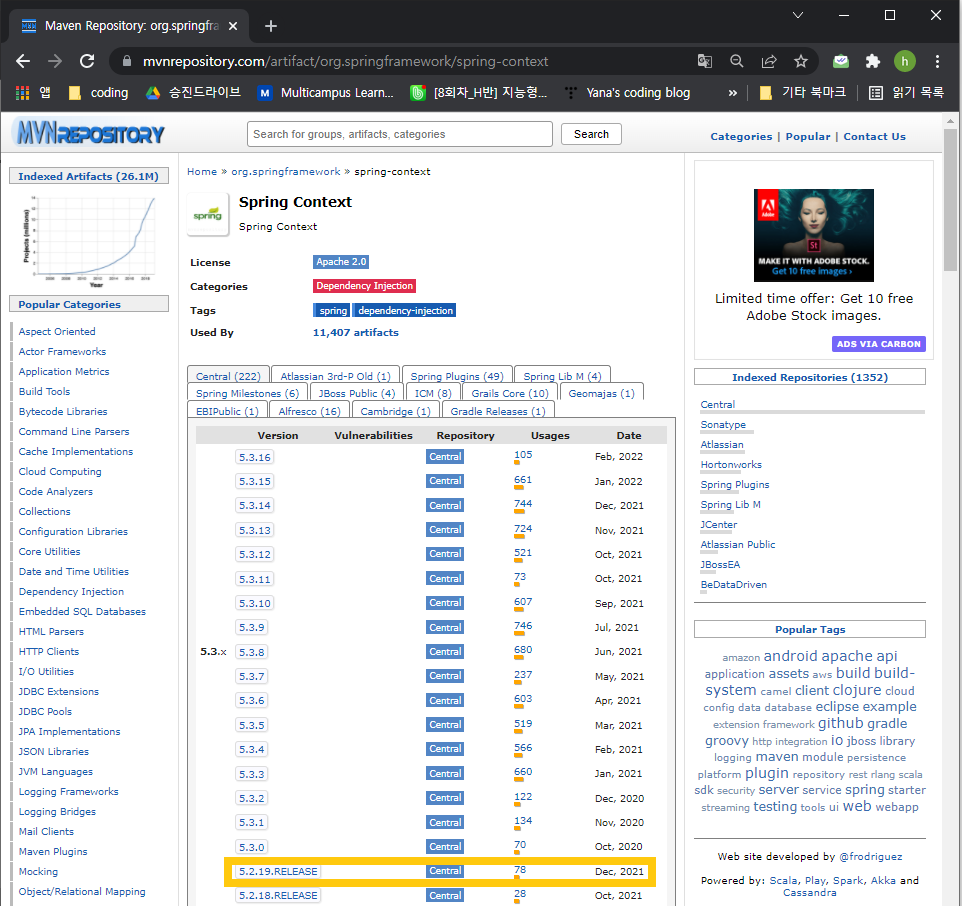This screenshot has height=906, width=962.
Task: Open the Extensions puzzle menu
Action: pos(872,61)
